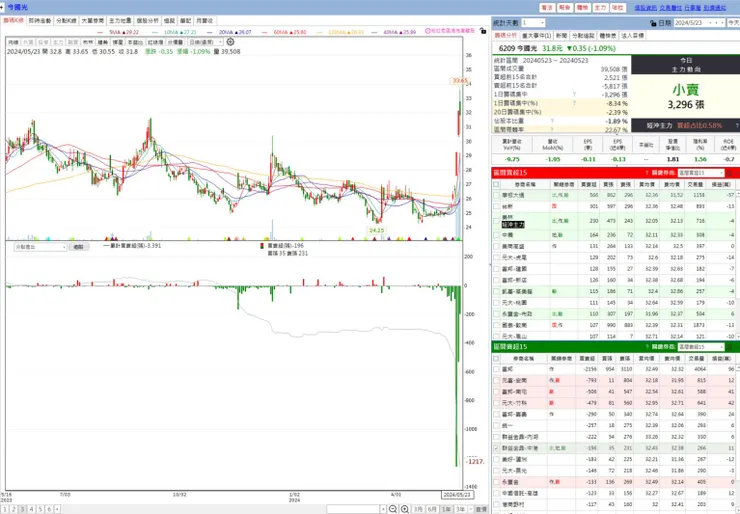The height and width of the screenshot is (514, 740).
Task: Step the date picker to next day arrow
Action: click(x=722, y=23)
